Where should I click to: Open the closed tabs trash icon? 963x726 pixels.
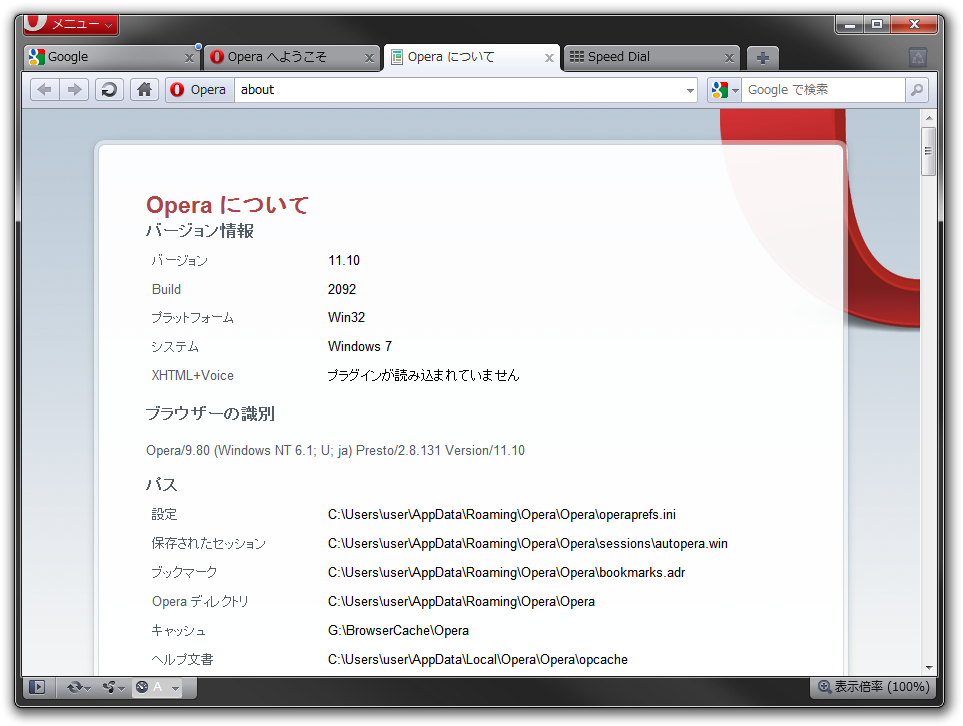coord(918,58)
